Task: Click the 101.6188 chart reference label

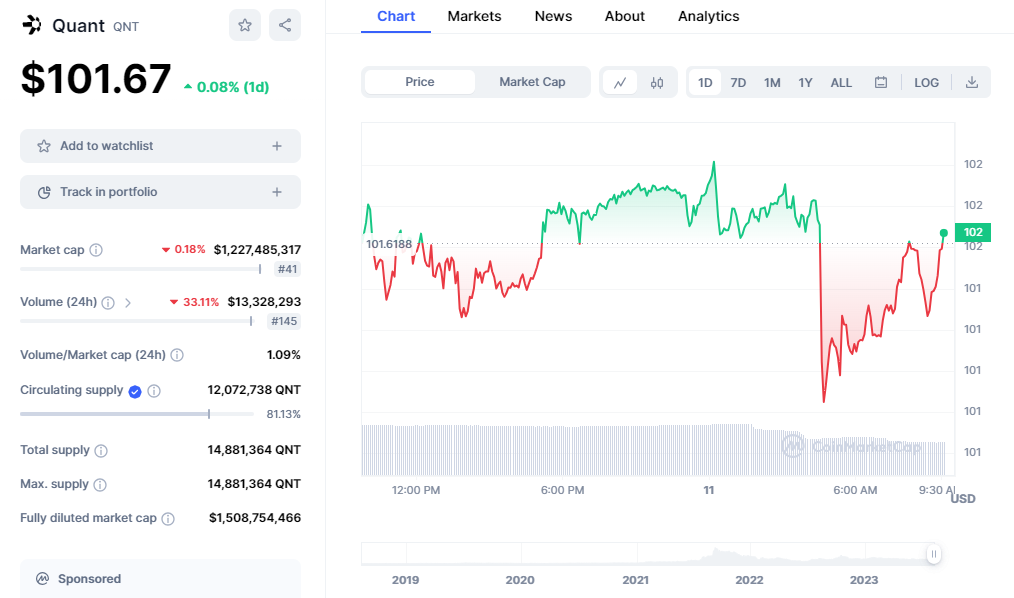Action: point(389,244)
